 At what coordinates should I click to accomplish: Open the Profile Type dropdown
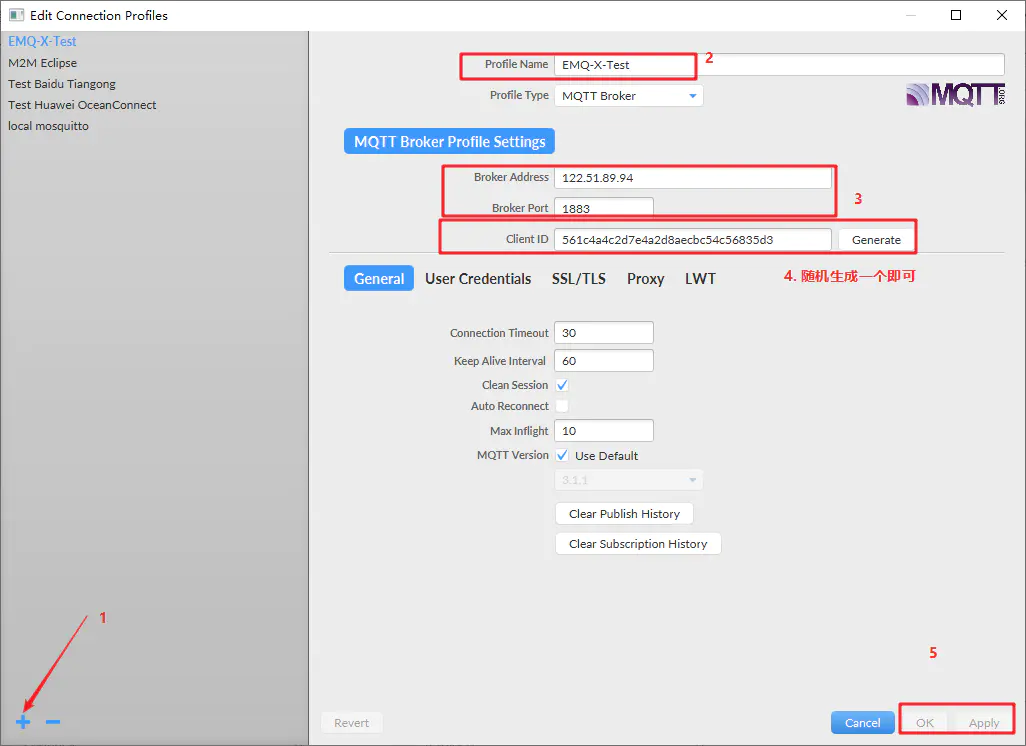click(x=629, y=96)
